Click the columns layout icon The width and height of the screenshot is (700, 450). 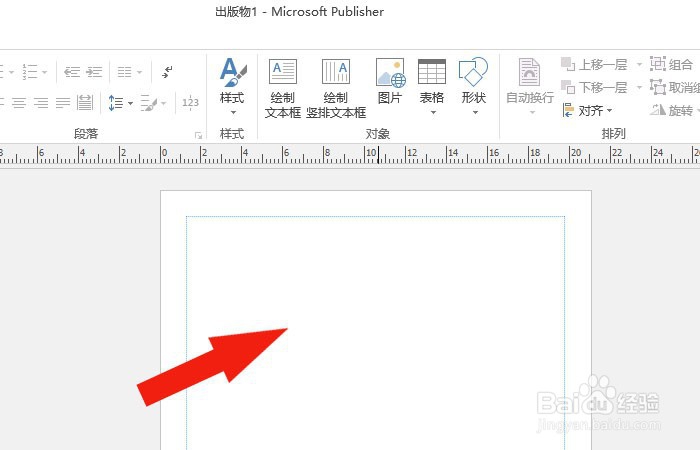[124, 72]
